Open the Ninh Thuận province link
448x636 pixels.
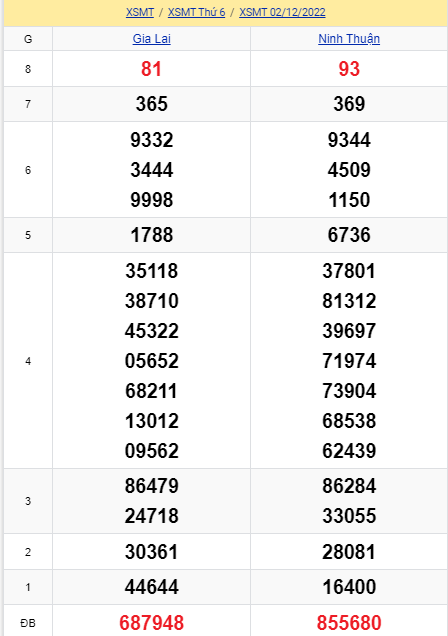pos(349,39)
